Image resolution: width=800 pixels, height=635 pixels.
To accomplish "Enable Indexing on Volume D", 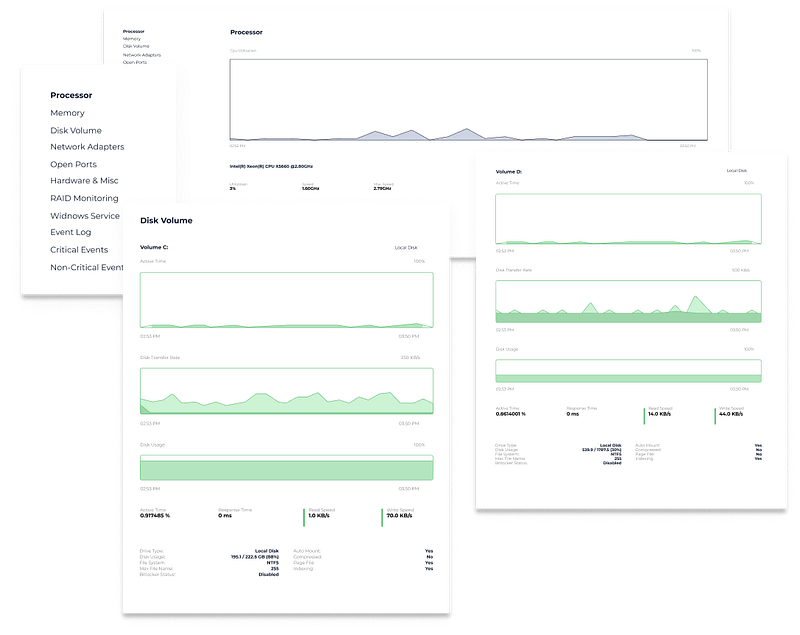I will point(757,459).
